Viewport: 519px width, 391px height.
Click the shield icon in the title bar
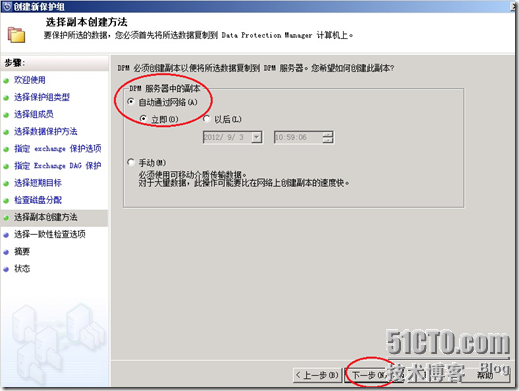click(6, 6)
